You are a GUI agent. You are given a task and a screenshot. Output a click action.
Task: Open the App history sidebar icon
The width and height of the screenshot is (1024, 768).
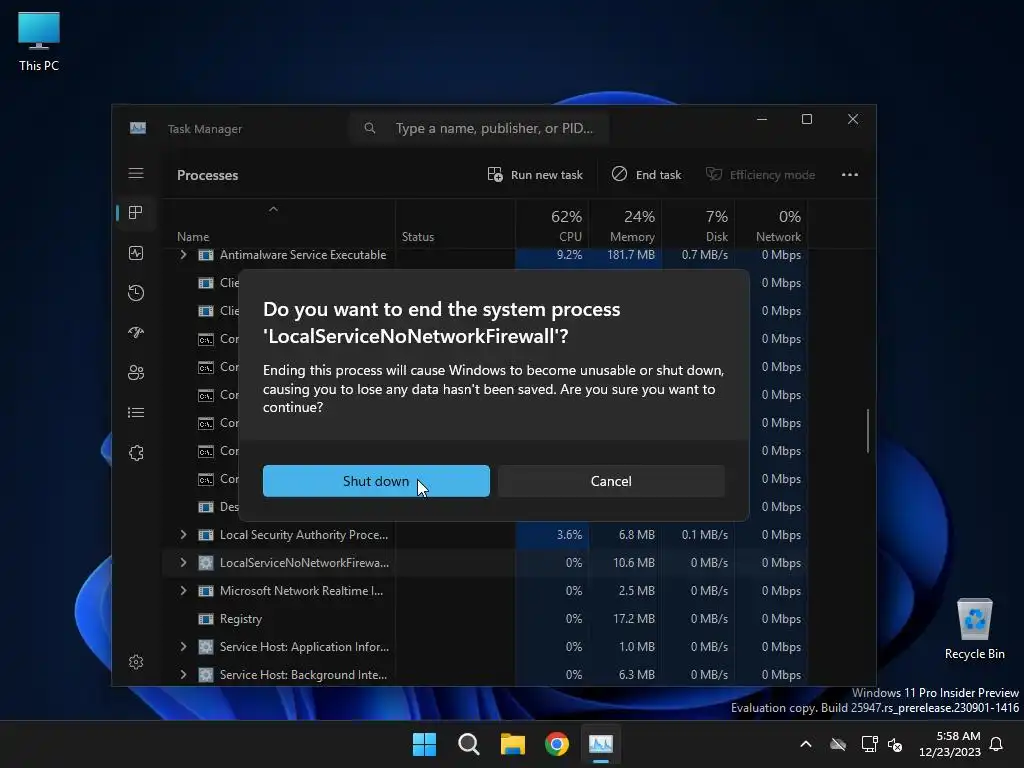click(x=136, y=293)
